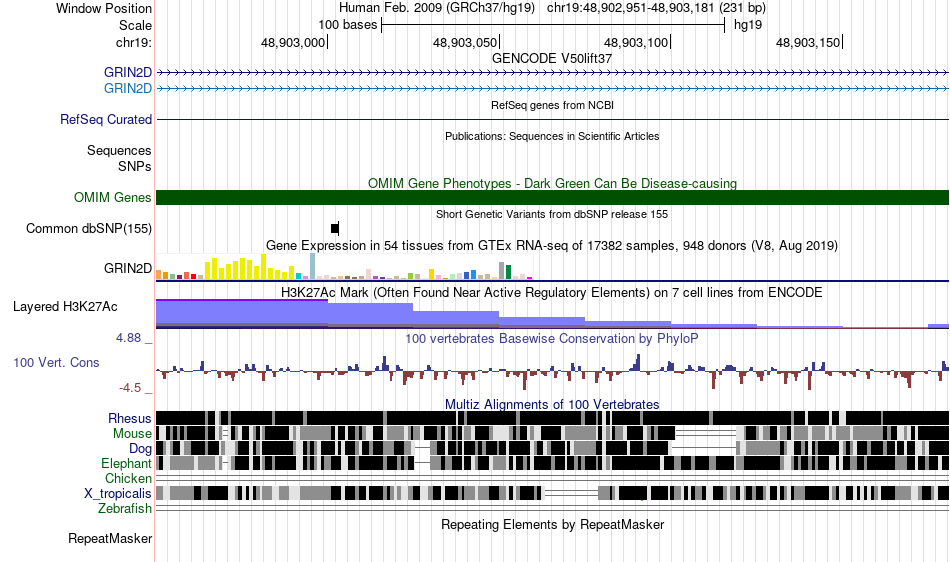Click the X_tropicalis alignment block row
This screenshot has height=562, width=950.
[x=553, y=493]
